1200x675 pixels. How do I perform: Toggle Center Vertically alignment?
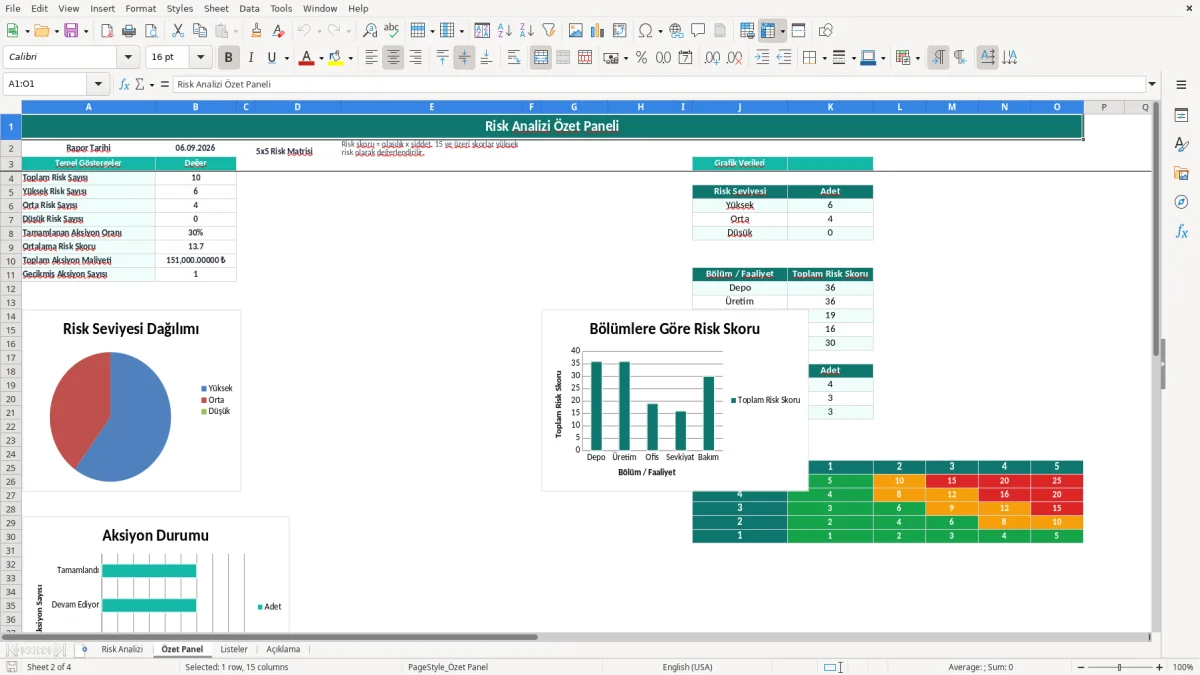(464, 58)
